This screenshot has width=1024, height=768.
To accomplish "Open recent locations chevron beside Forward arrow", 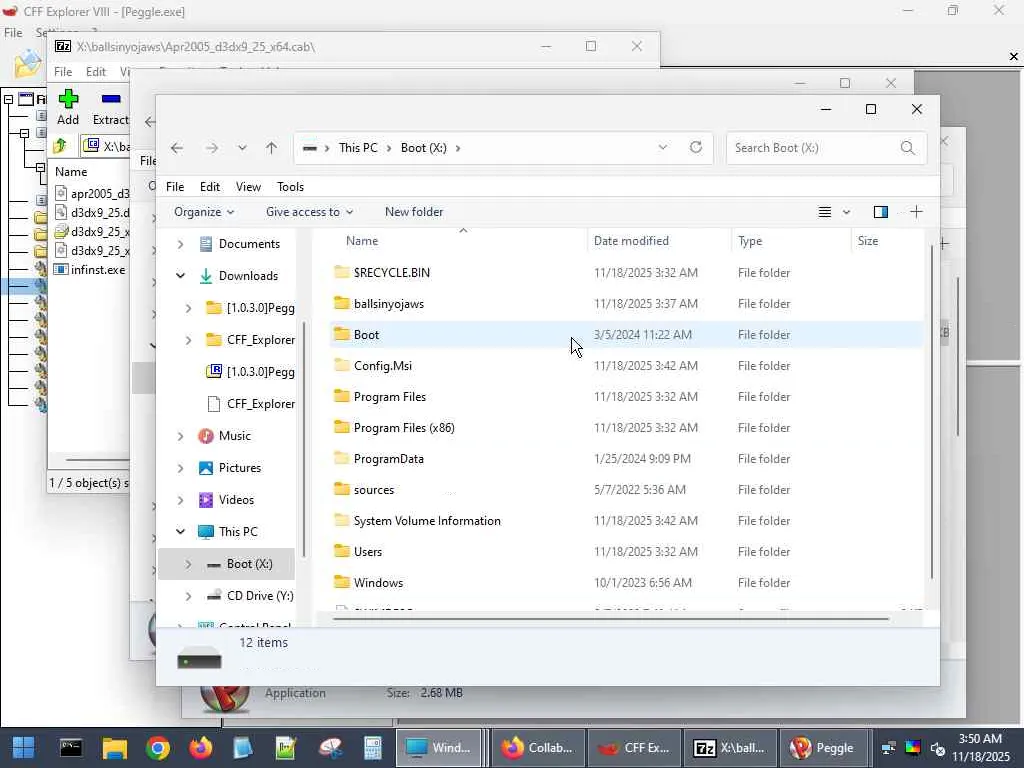I will pos(242,148).
